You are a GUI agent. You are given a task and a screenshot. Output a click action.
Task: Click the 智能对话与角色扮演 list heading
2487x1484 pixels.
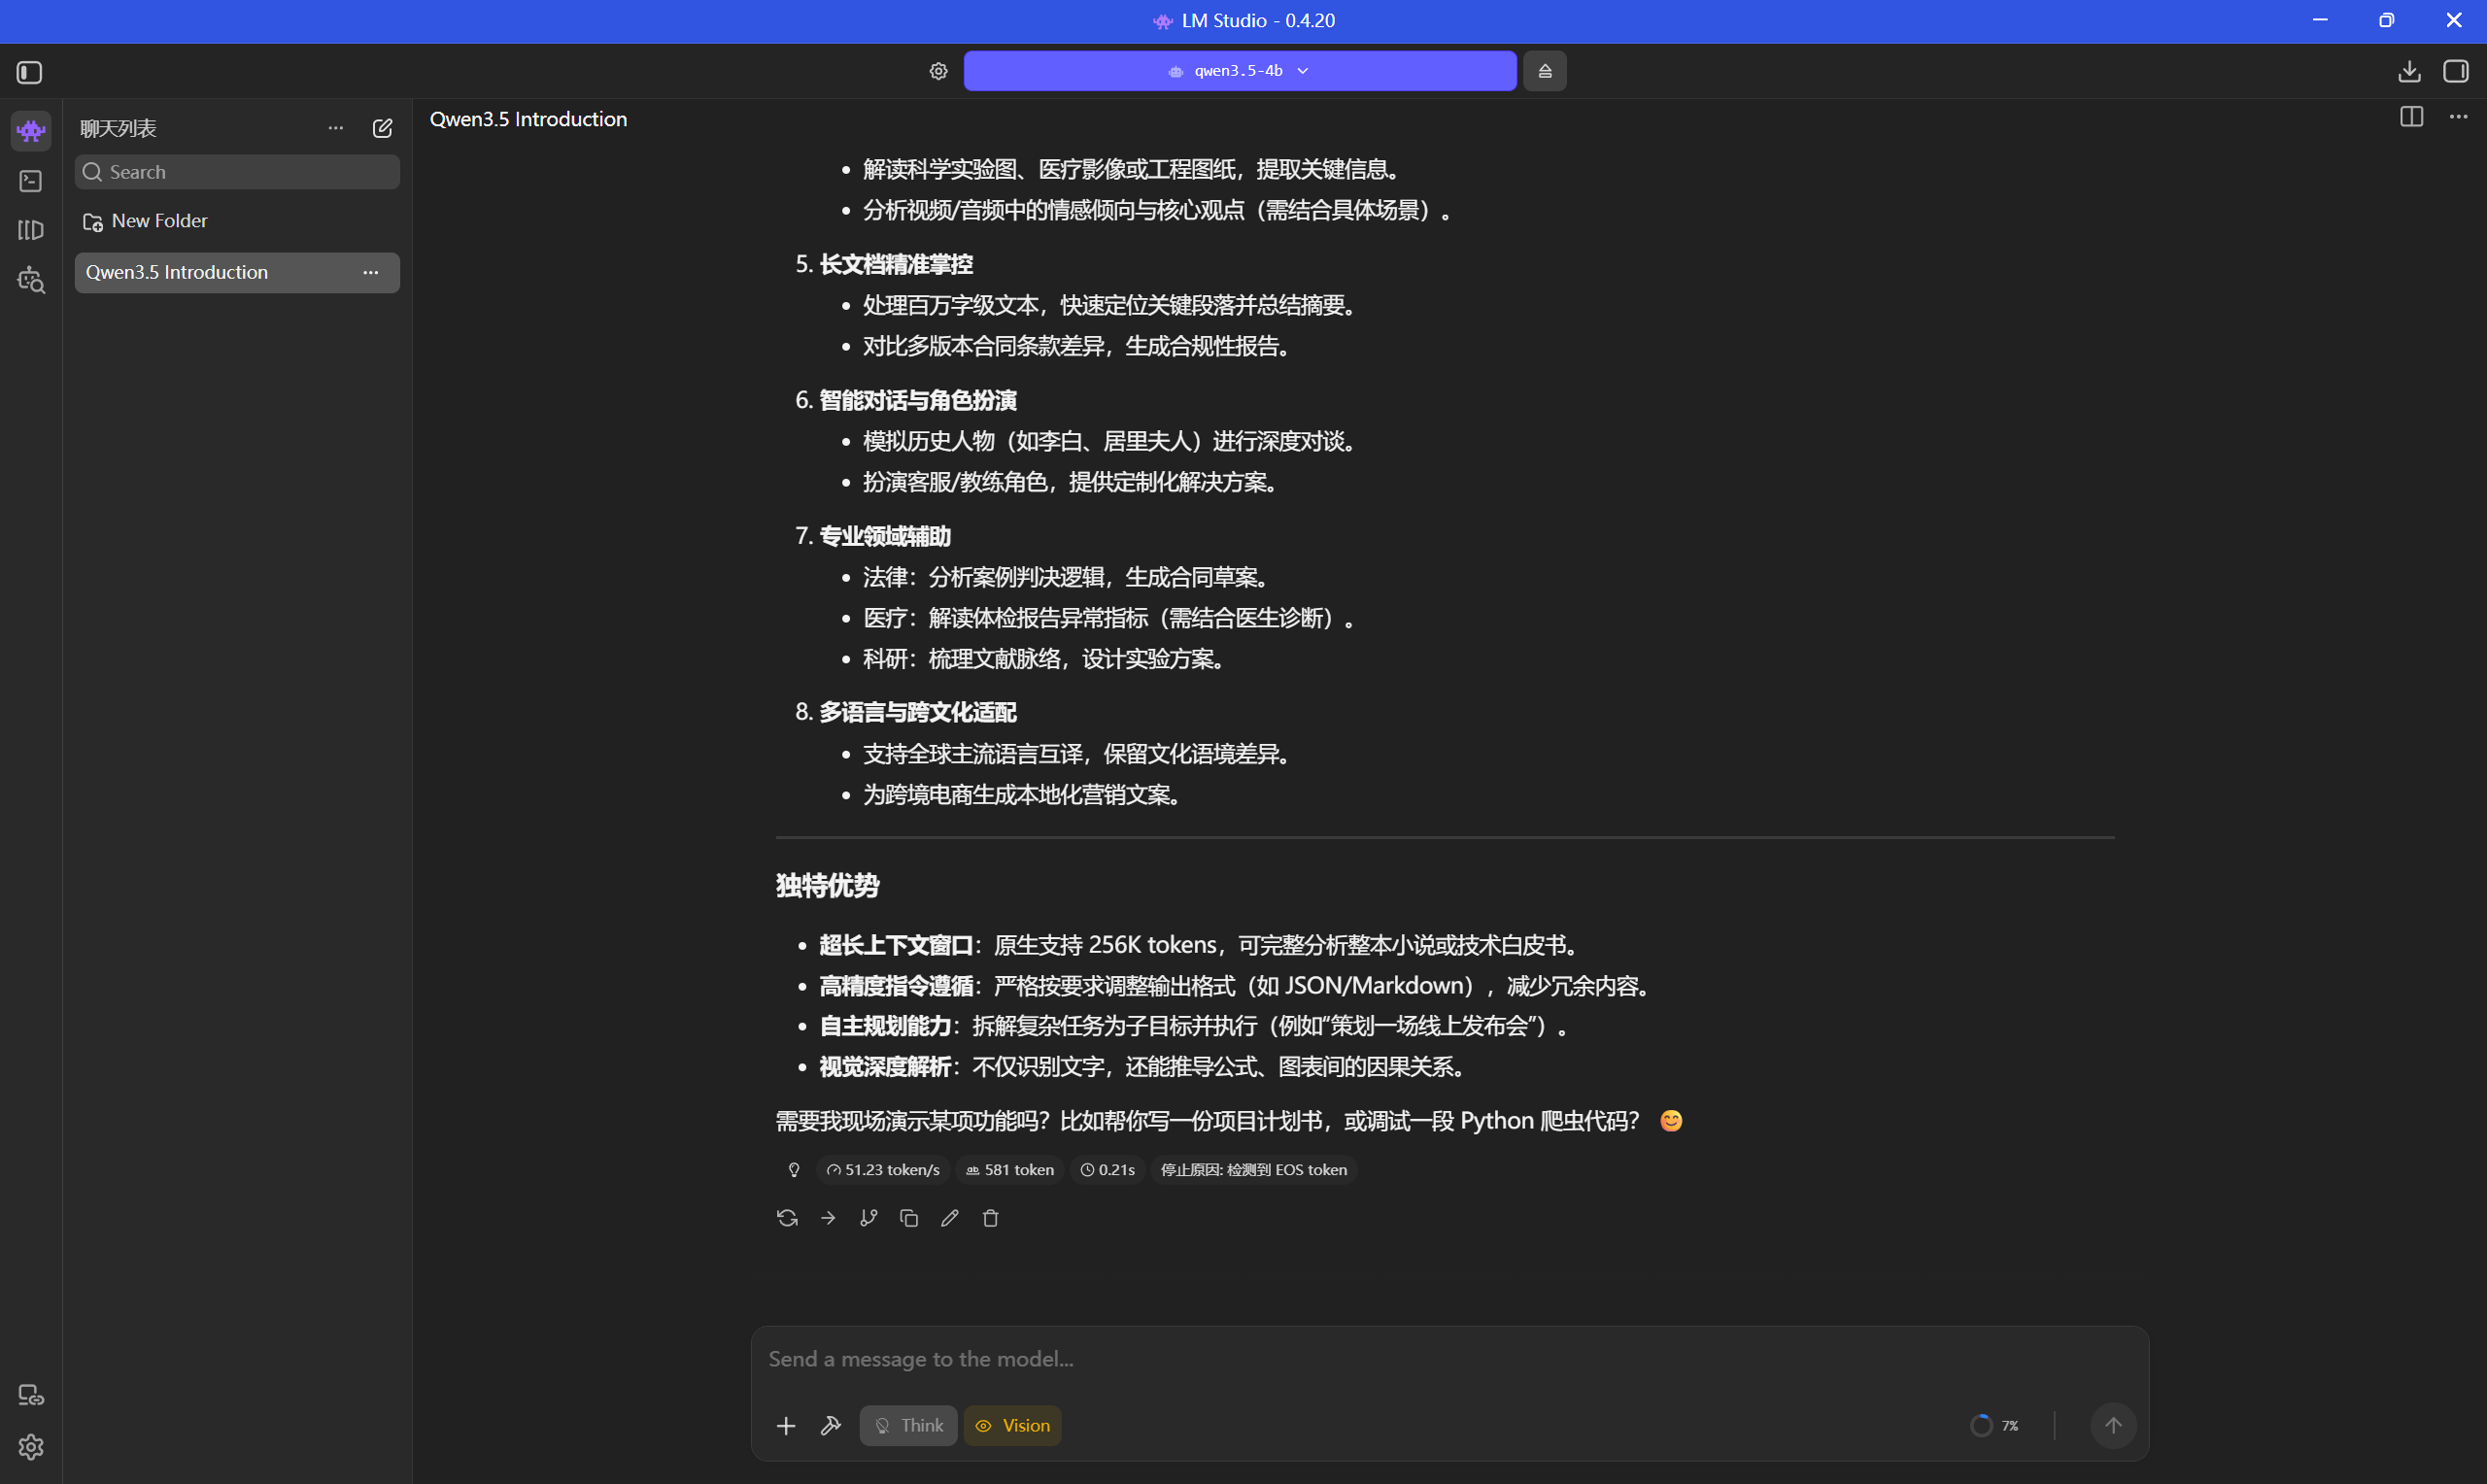(918, 400)
